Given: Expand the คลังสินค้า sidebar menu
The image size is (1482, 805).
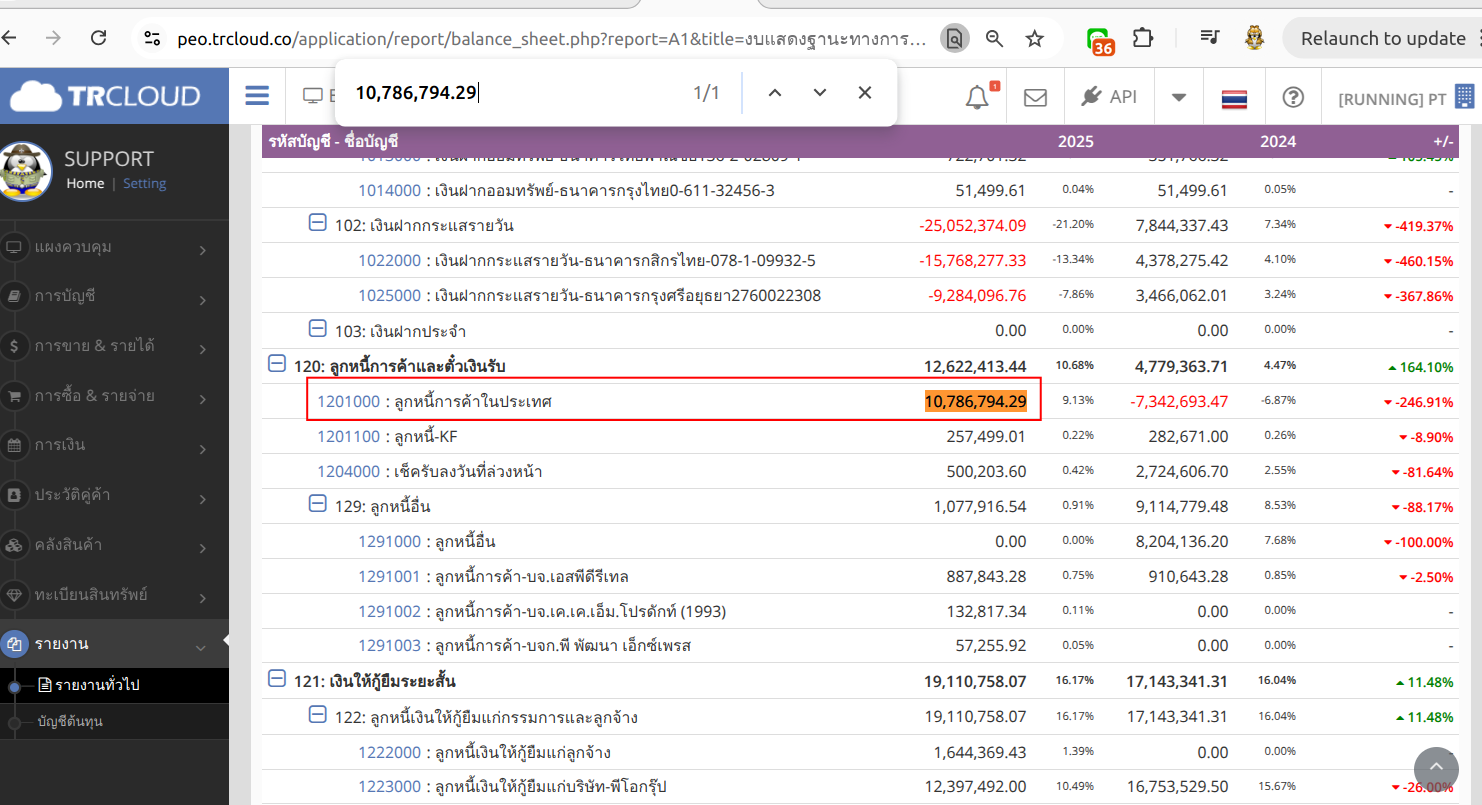Looking at the screenshot, I should pos(114,545).
